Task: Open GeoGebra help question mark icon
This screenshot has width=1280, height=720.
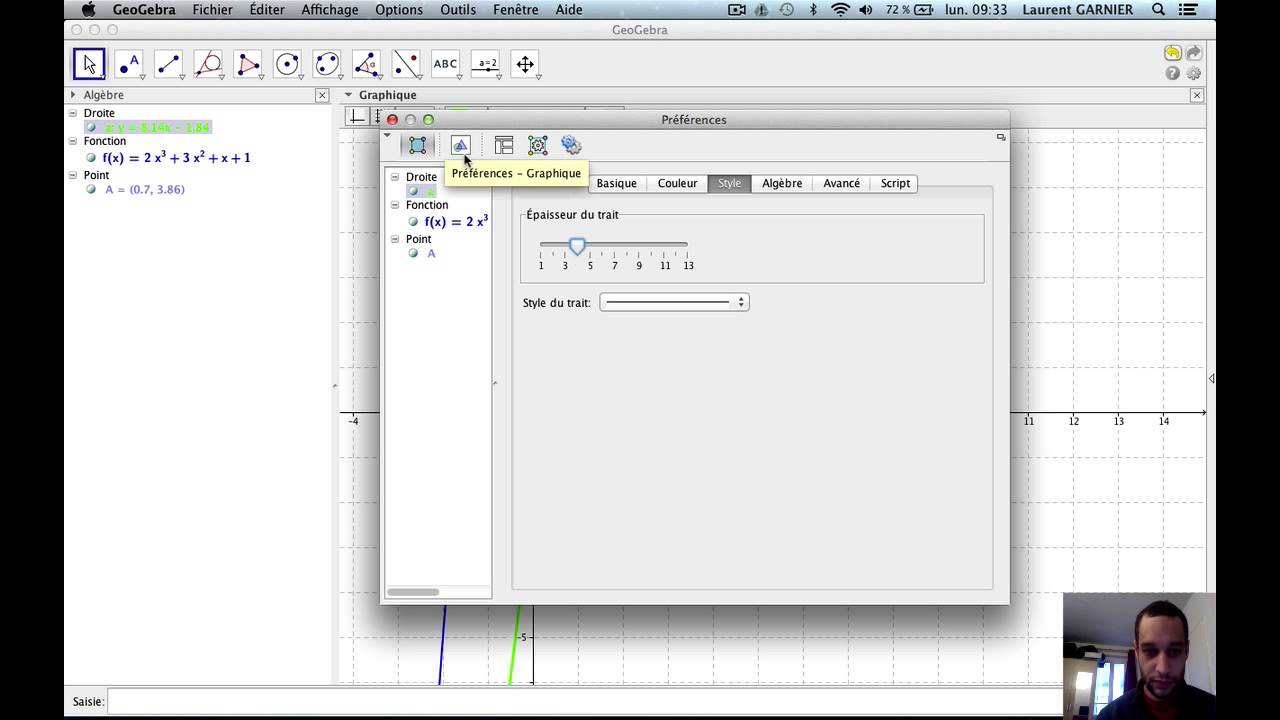Action: coord(1172,74)
